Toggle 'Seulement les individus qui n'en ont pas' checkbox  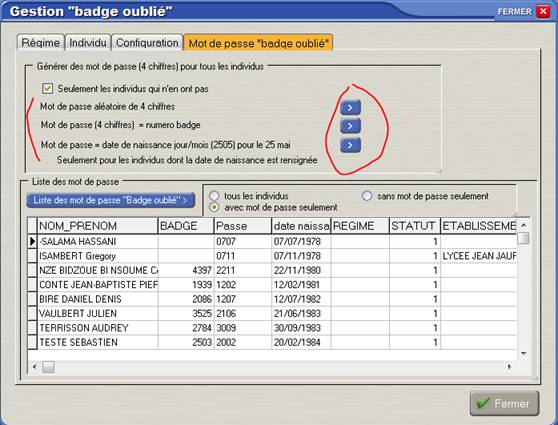(x=47, y=88)
